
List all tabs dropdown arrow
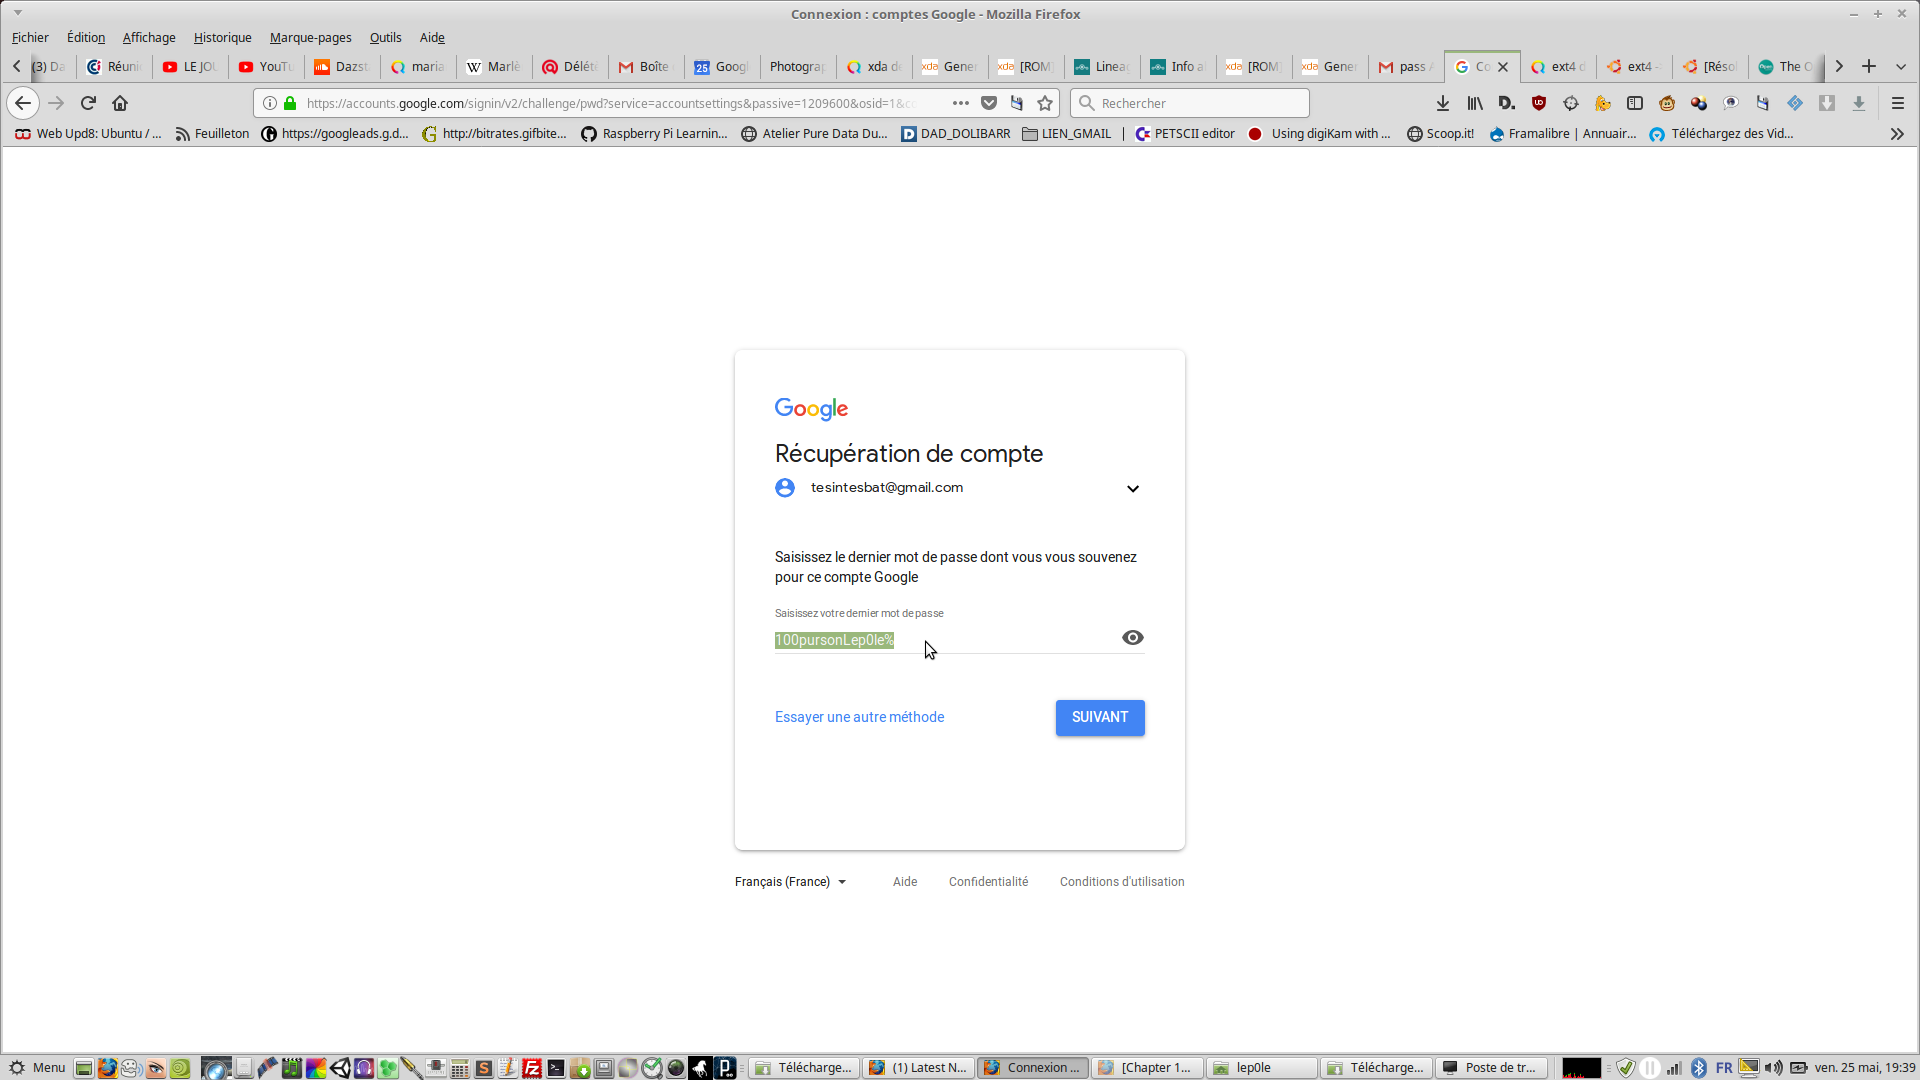tap(1901, 66)
